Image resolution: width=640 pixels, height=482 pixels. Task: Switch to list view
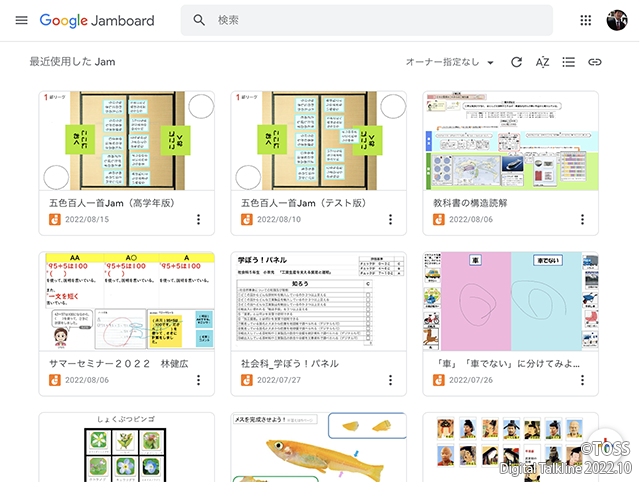pyautogui.click(x=568, y=62)
